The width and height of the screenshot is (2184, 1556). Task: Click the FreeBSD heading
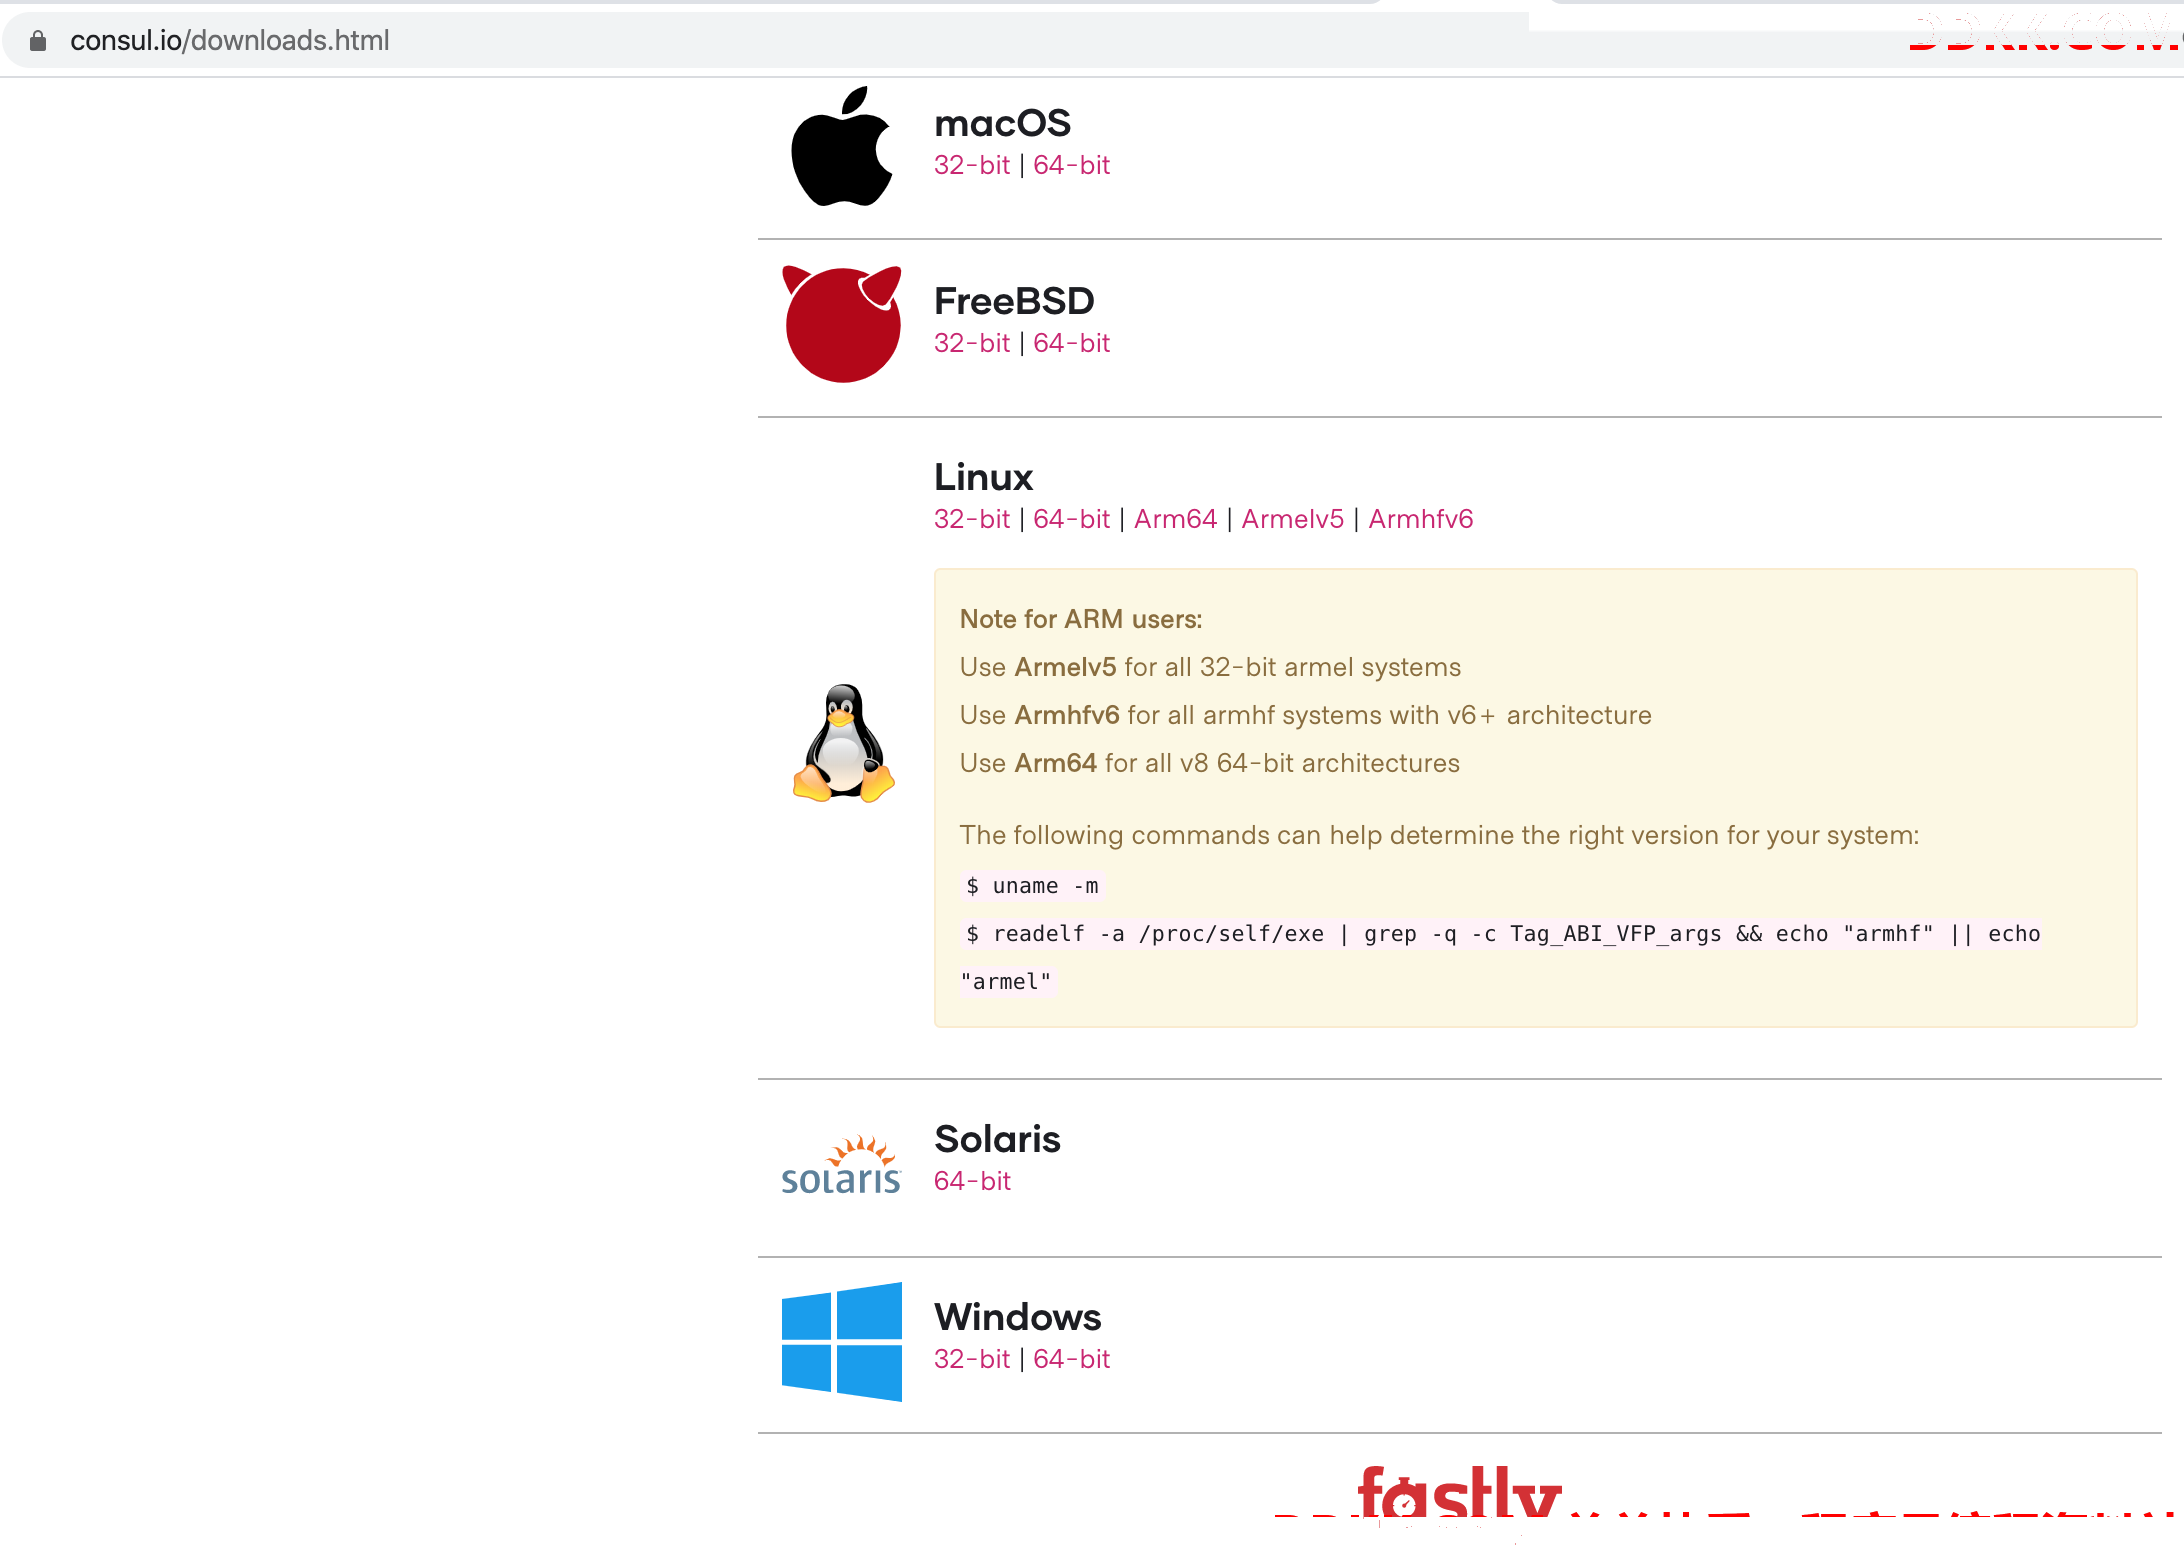(1014, 301)
